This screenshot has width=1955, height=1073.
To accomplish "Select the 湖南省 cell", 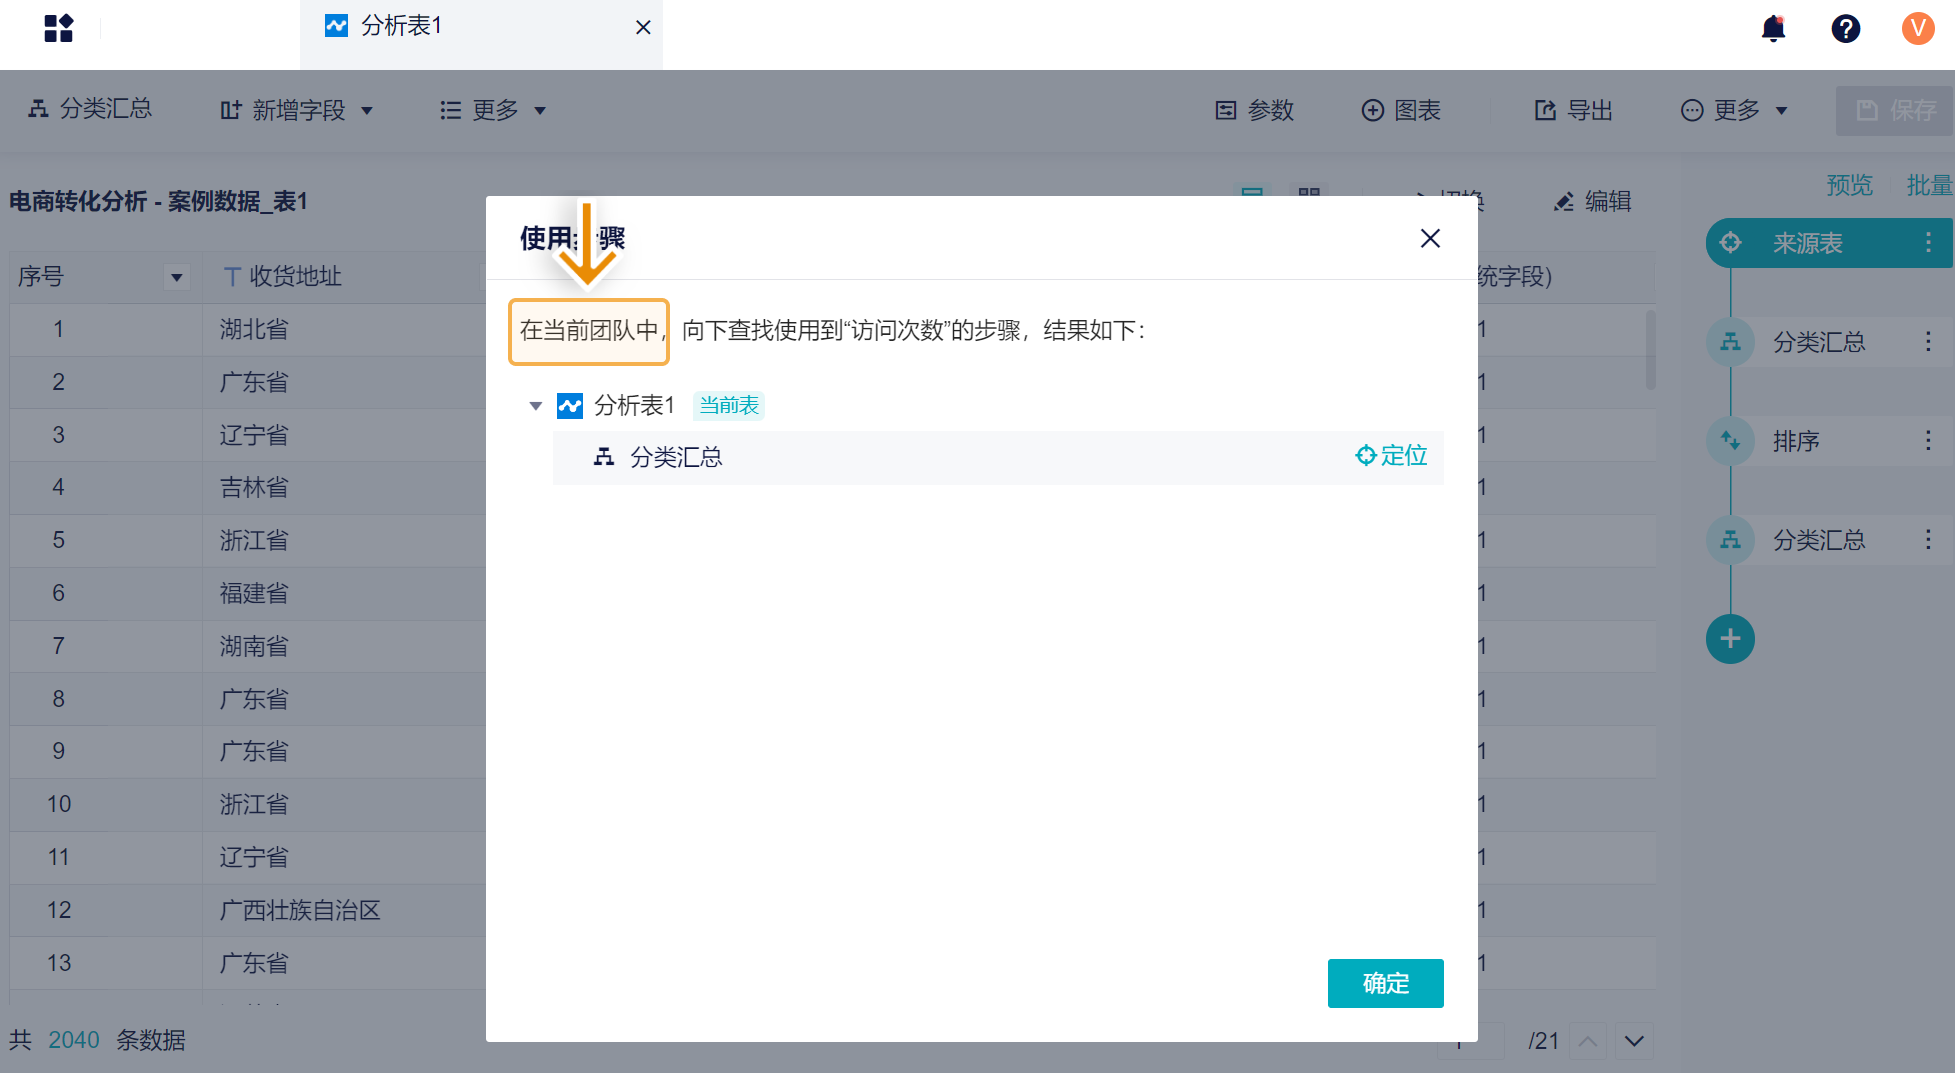I will pos(254,646).
